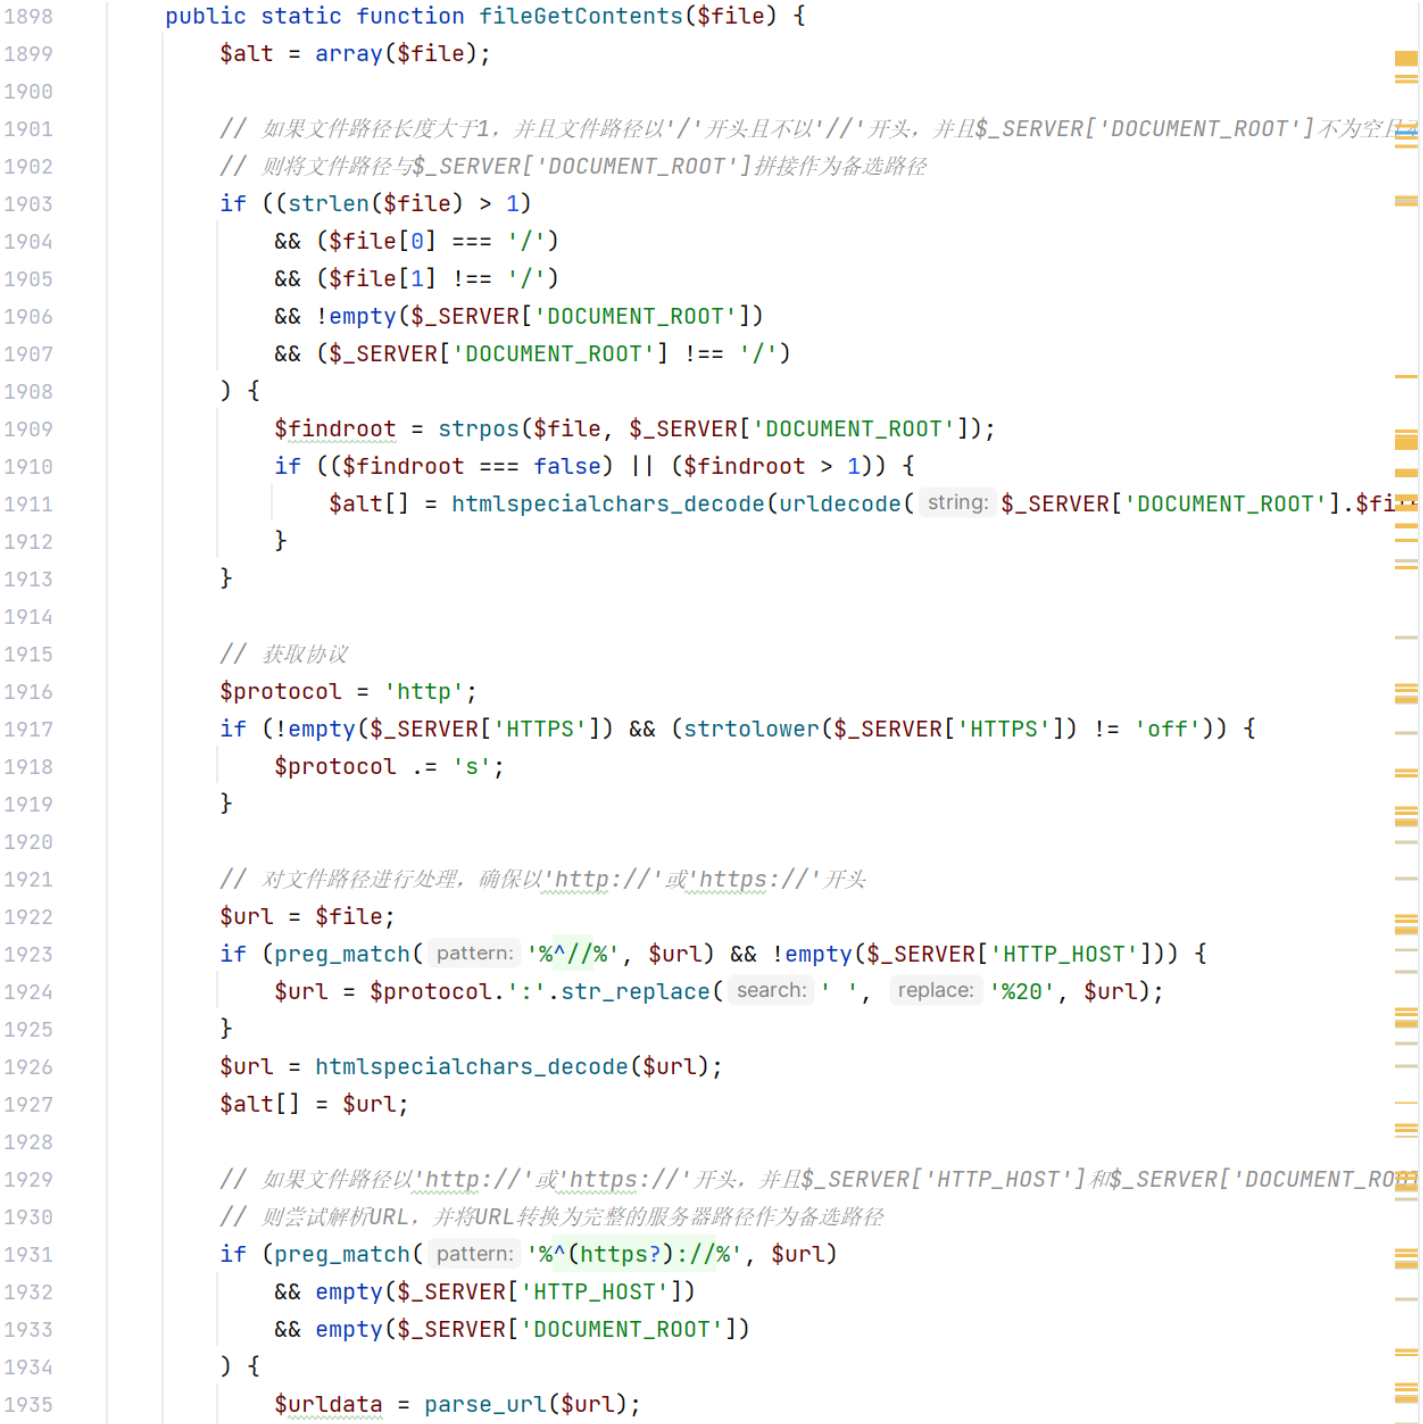The width and height of the screenshot is (1423, 1424).
Task: Click the 'search:' parameter hint
Action: pos(771,990)
